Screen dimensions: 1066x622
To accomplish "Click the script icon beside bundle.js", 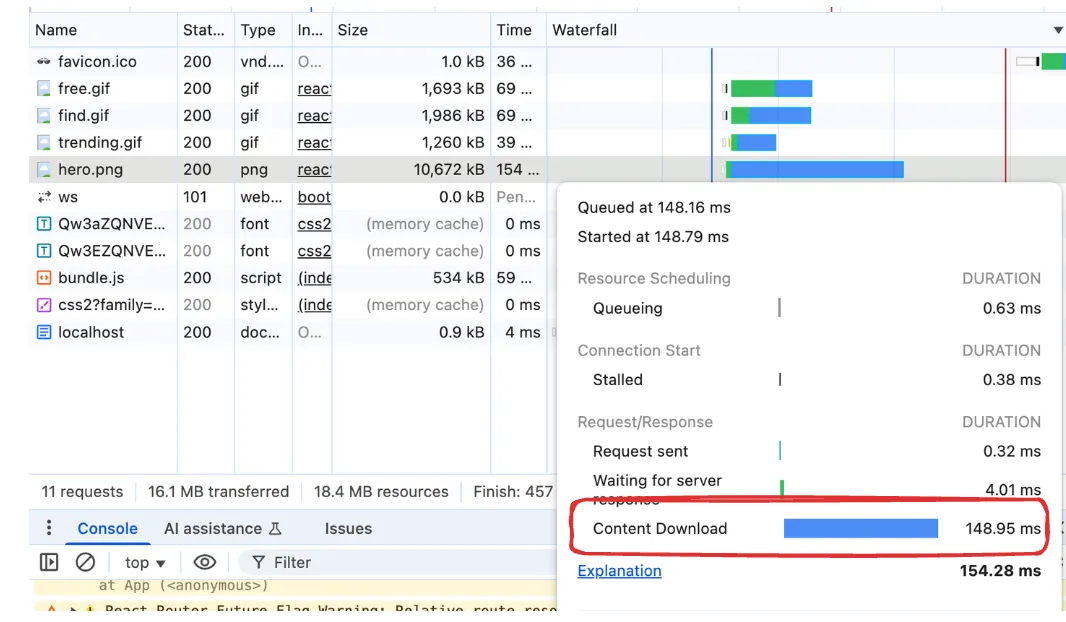I will pyautogui.click(x=43, y=278).
